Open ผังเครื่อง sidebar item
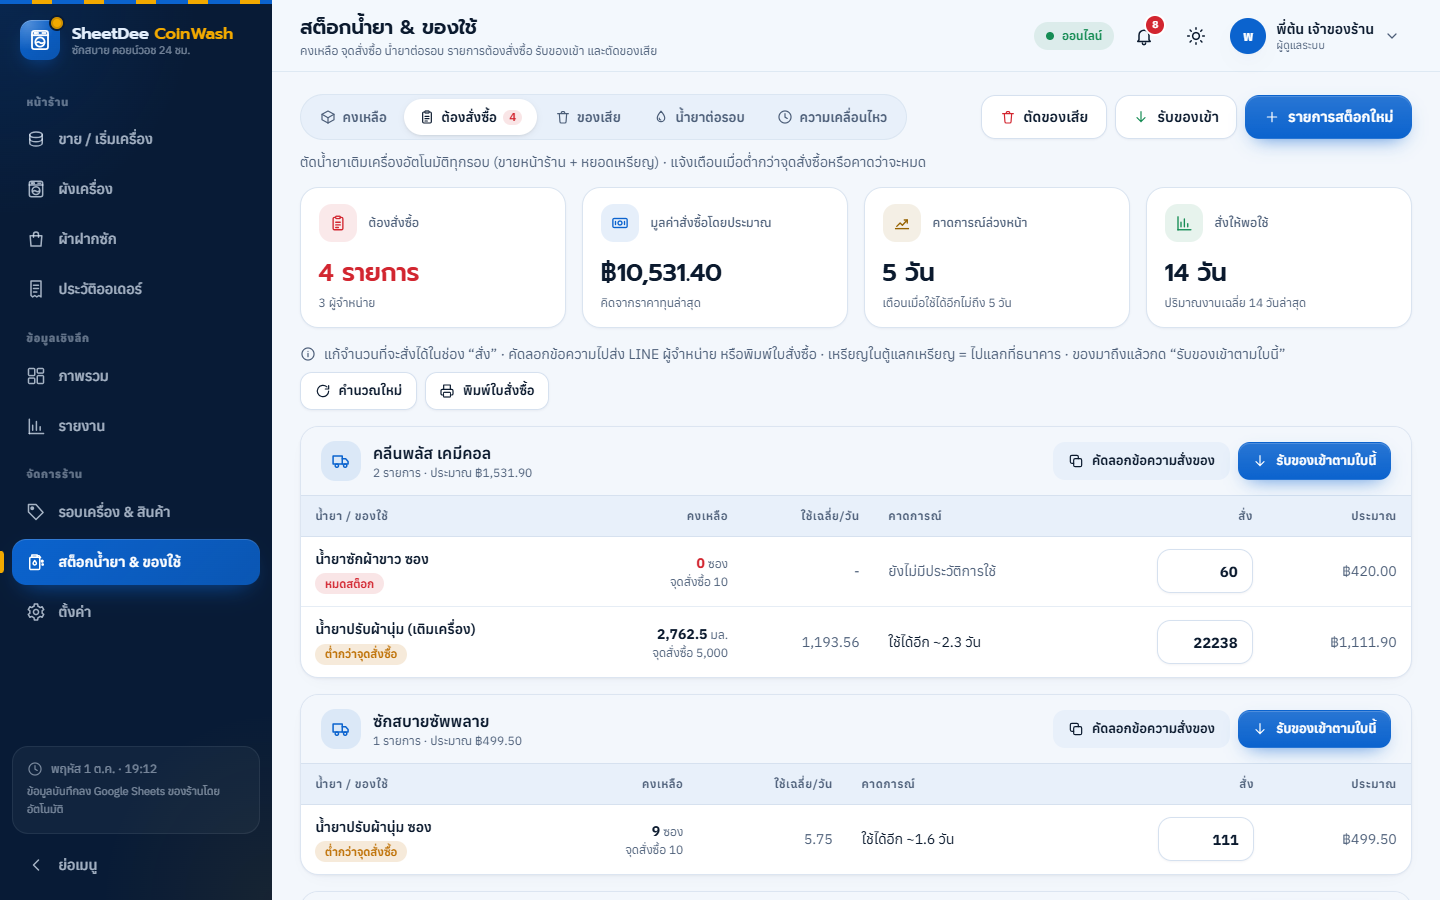This screenshot has height=900, width=1440. point(136,189)
